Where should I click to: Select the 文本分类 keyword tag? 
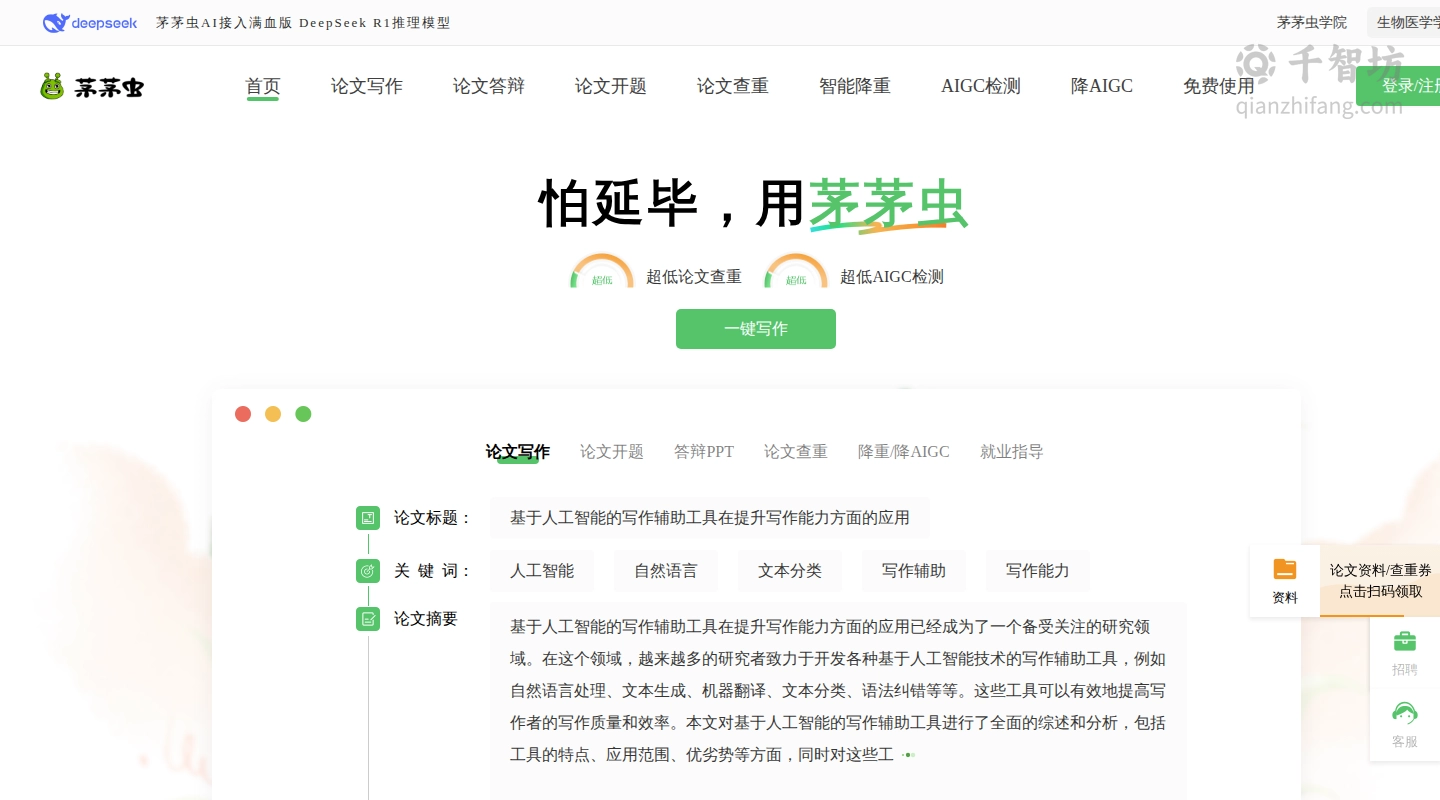(x=790, y=571)
